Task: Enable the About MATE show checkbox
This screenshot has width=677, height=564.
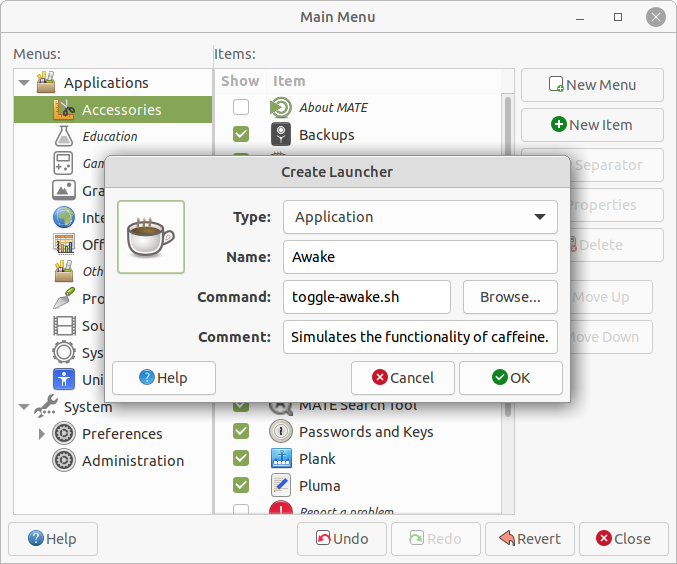Action: (241, 107)
